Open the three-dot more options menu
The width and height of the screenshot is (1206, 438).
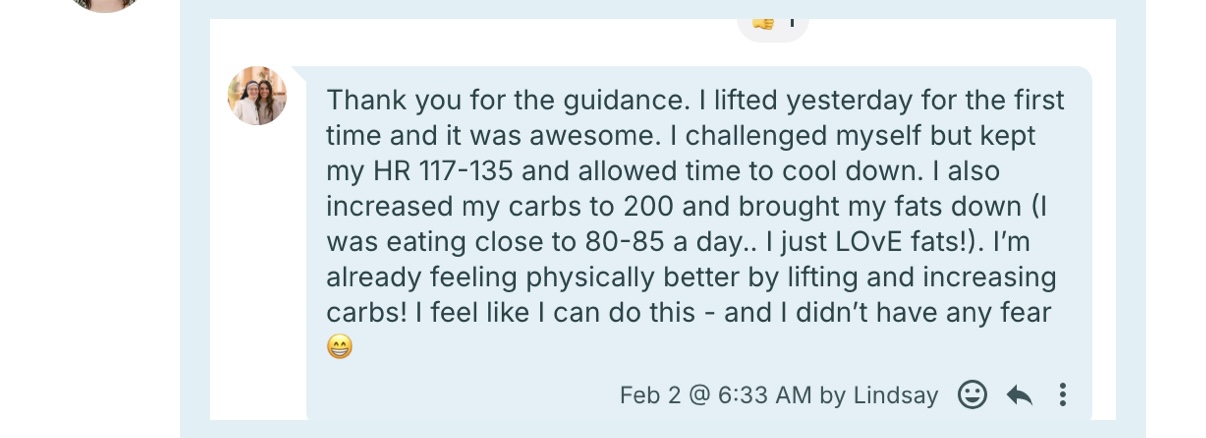[x=1062, y=395]
